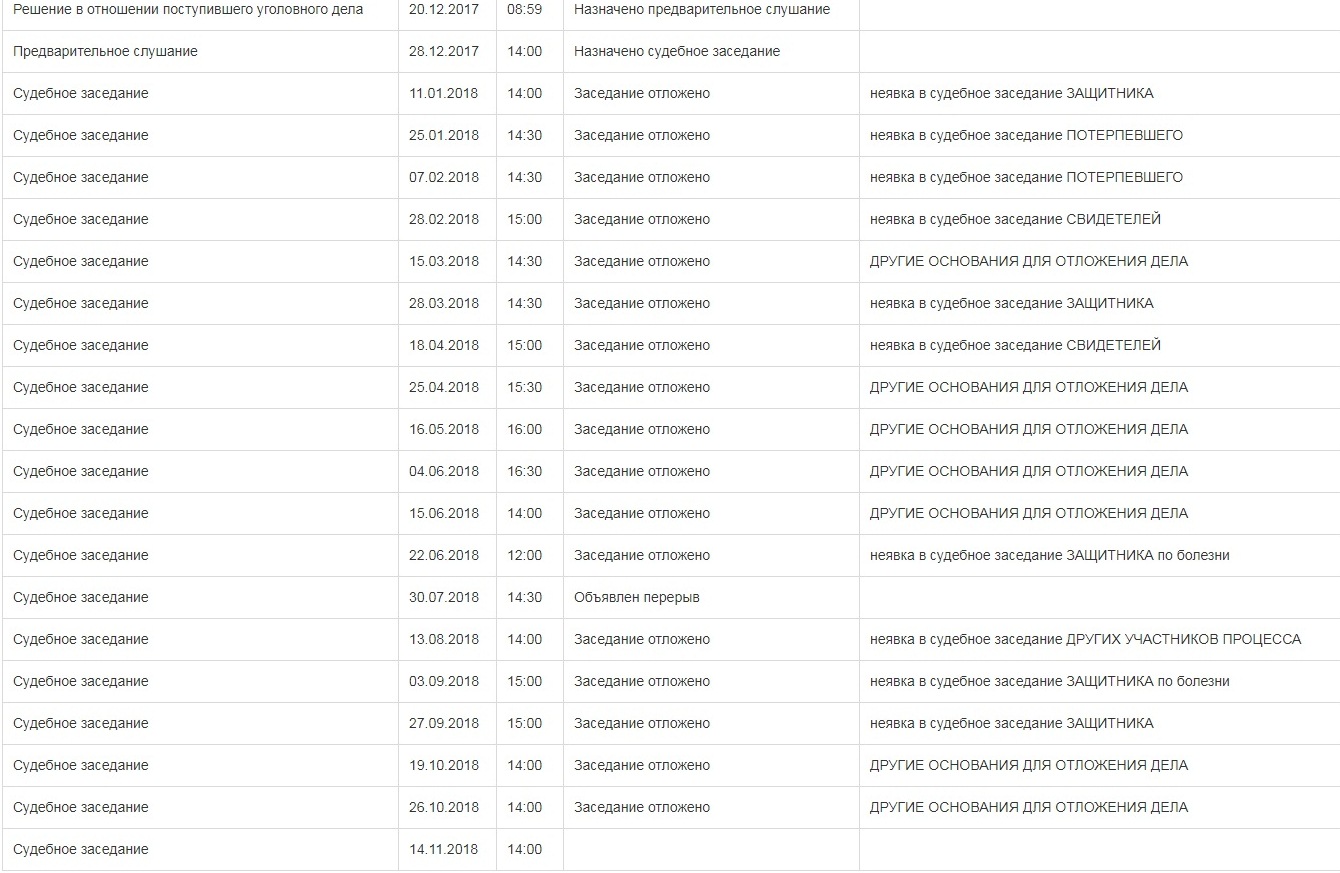Select the date 03.09.2018
The height and width of the screenshot is (873, 1340).
tap(444, 681)
